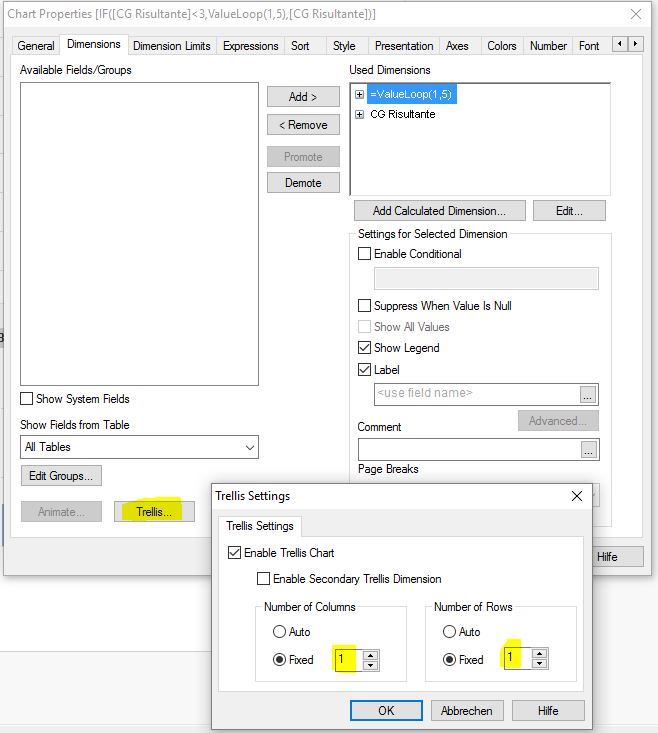658x733 pixels.
Task: Select Auto for Number of Columns
Action: point(279,632)
